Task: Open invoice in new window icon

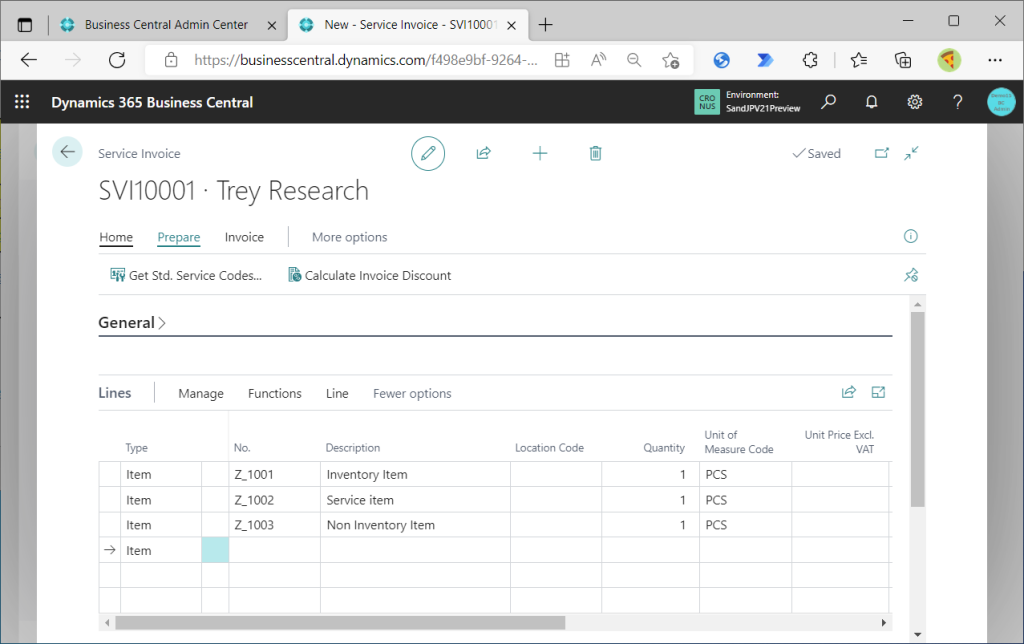Action: click(882, 153)
